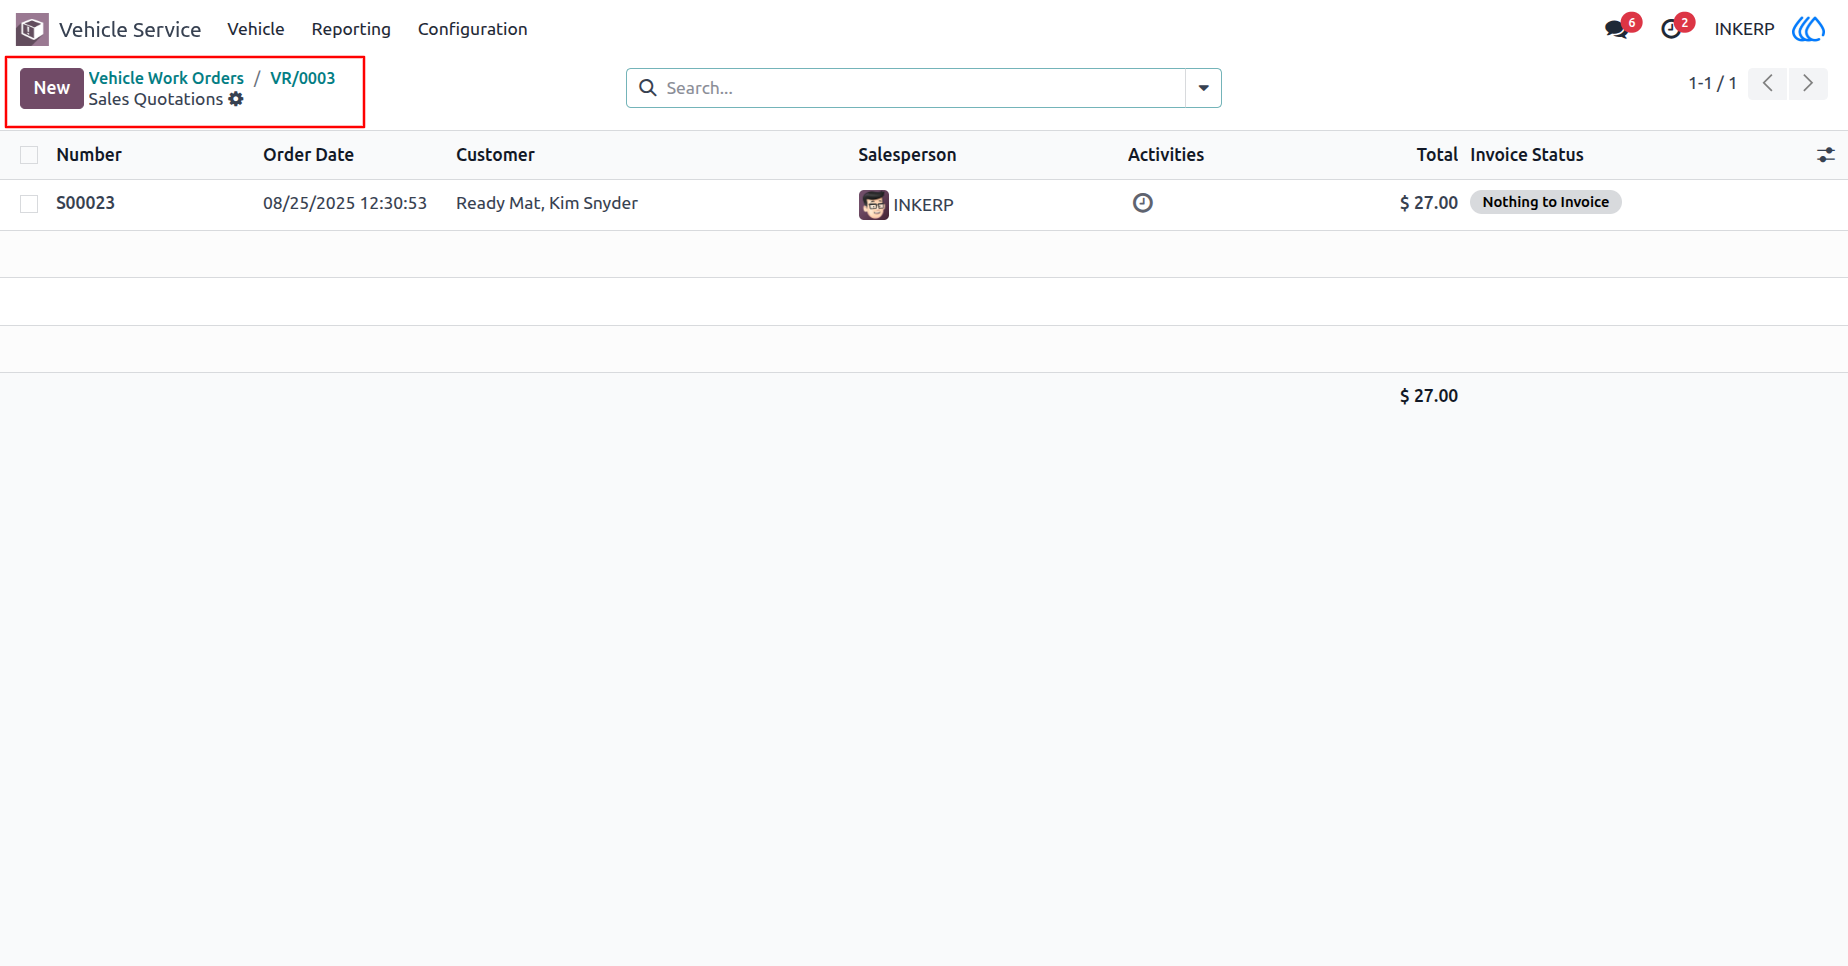1848x966 pixels.
Task: Click the Odoo logo icon at top right
Action: (1808, 29)
